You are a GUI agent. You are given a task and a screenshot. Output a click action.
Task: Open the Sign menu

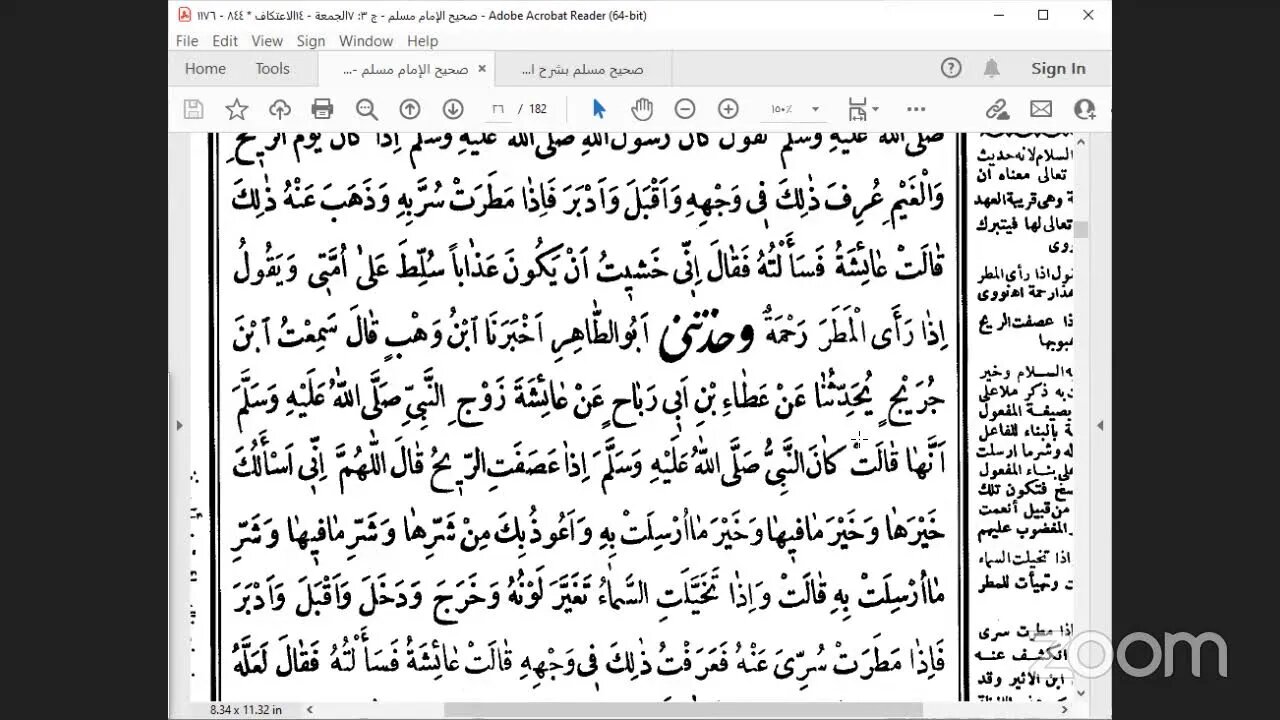pos(311,41)
